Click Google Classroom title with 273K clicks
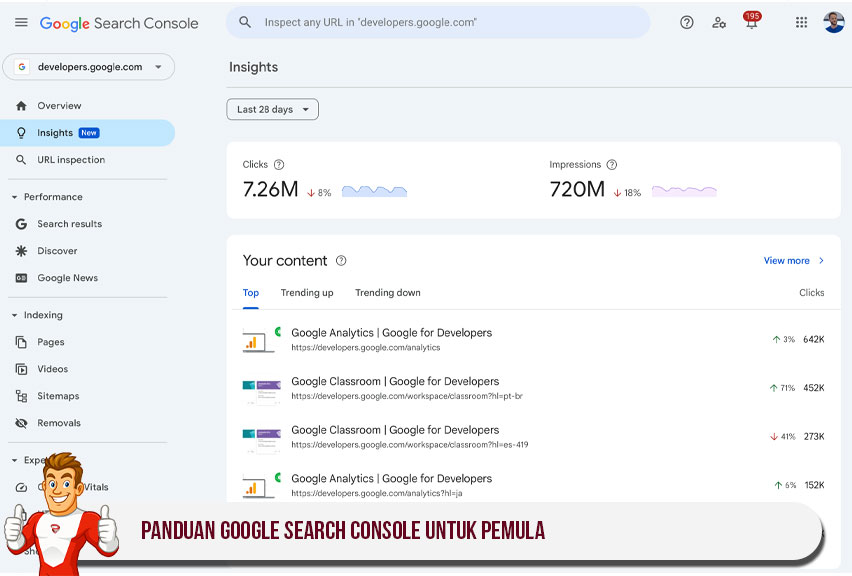The height and width of the screenshot is (576, 852). [395, 430]
